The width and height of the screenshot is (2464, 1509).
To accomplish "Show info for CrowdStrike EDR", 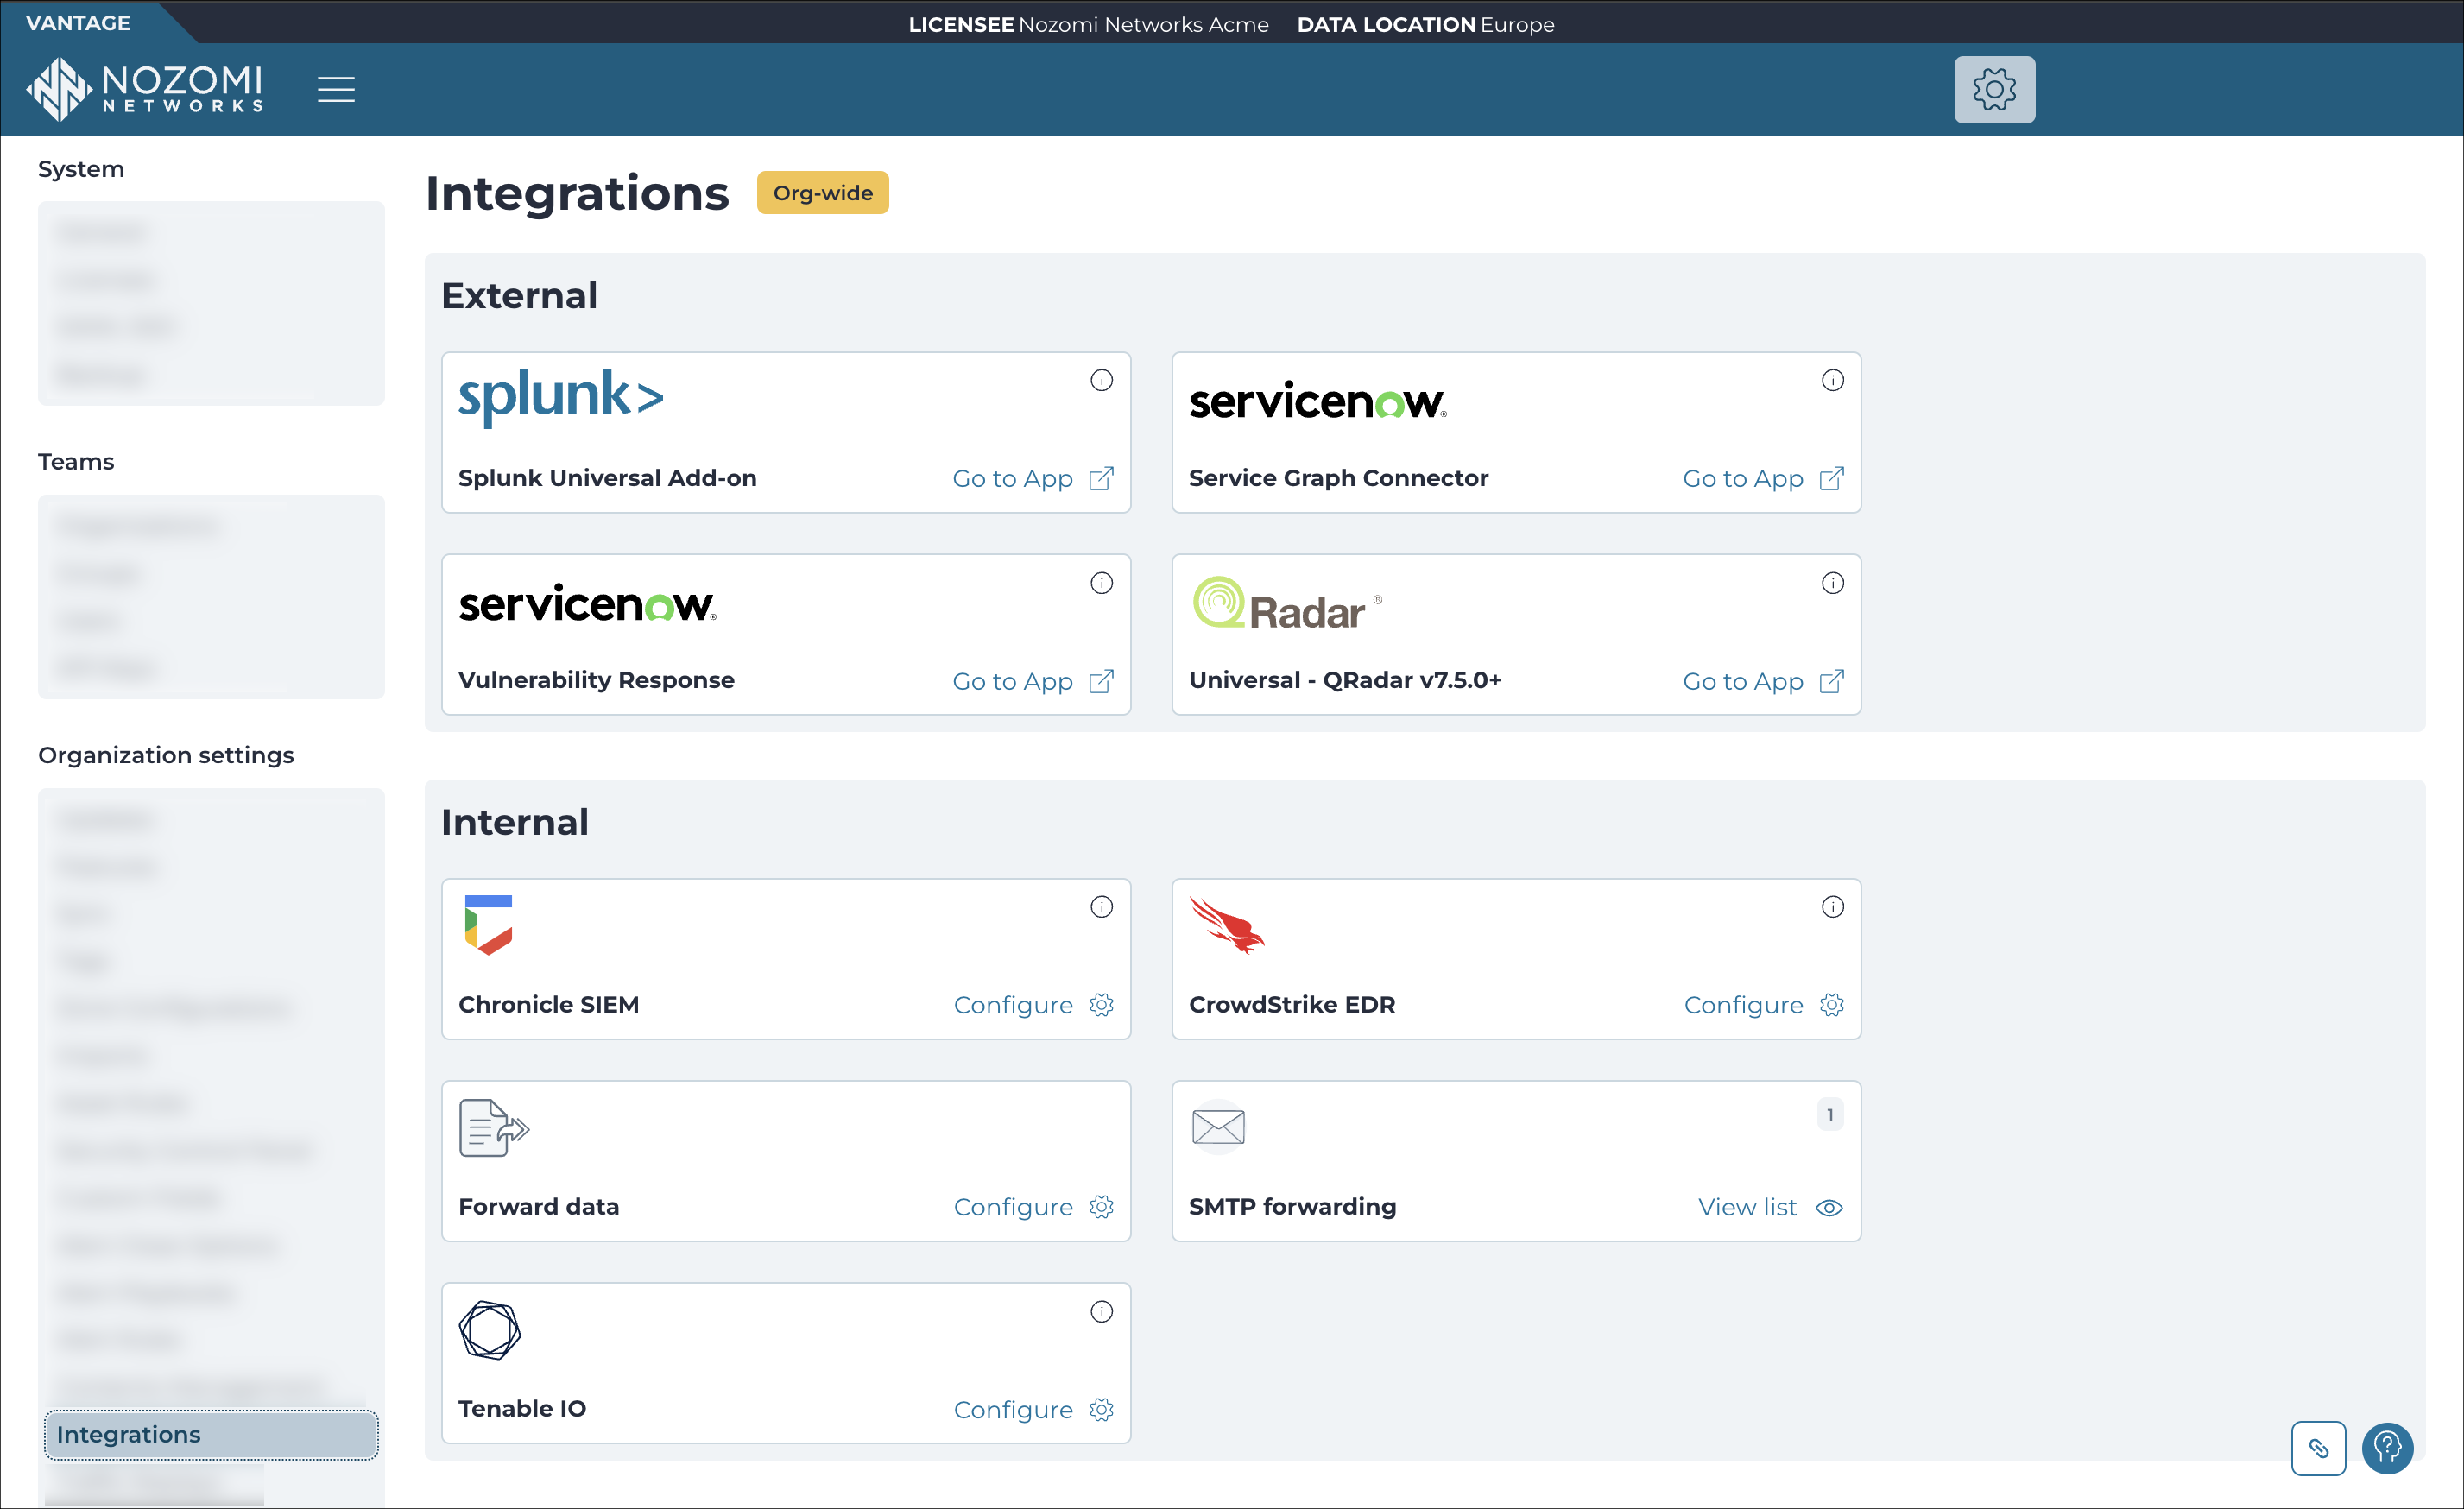I will point(1832,907).
